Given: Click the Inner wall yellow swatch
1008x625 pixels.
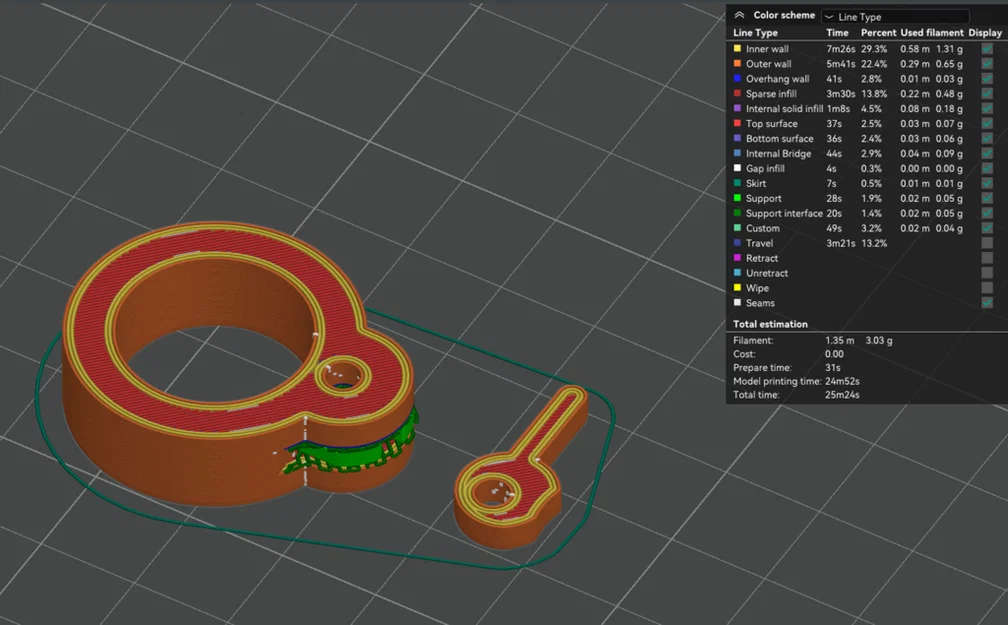Looking at the screenshot, I should pyautogui.click(x=737, y=48).
